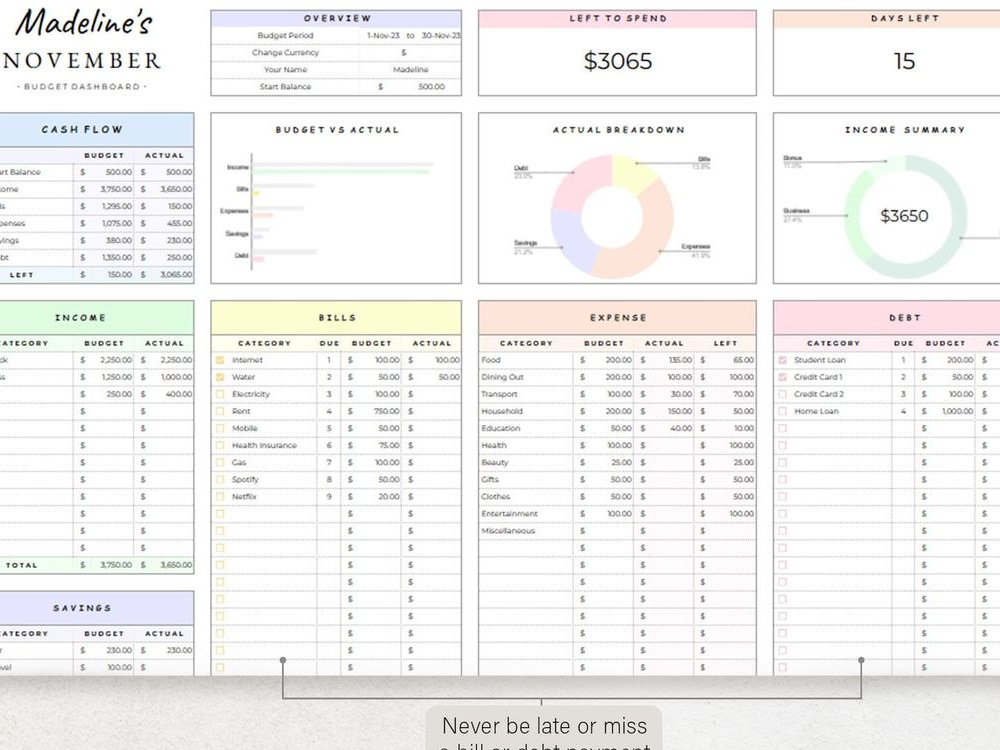The width and height of the screenshot is (1000, 750).
Task: Uncheck the Water bill checkbox
Action: (220, 378)
